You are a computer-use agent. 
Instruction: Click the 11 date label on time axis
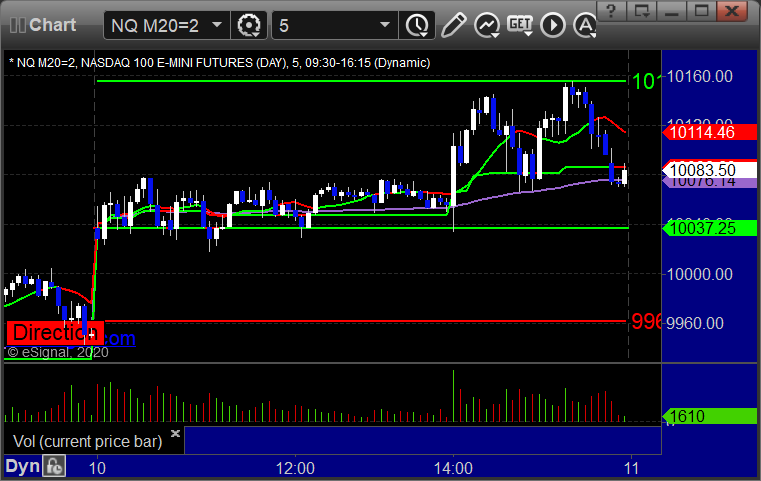point(631,468)
